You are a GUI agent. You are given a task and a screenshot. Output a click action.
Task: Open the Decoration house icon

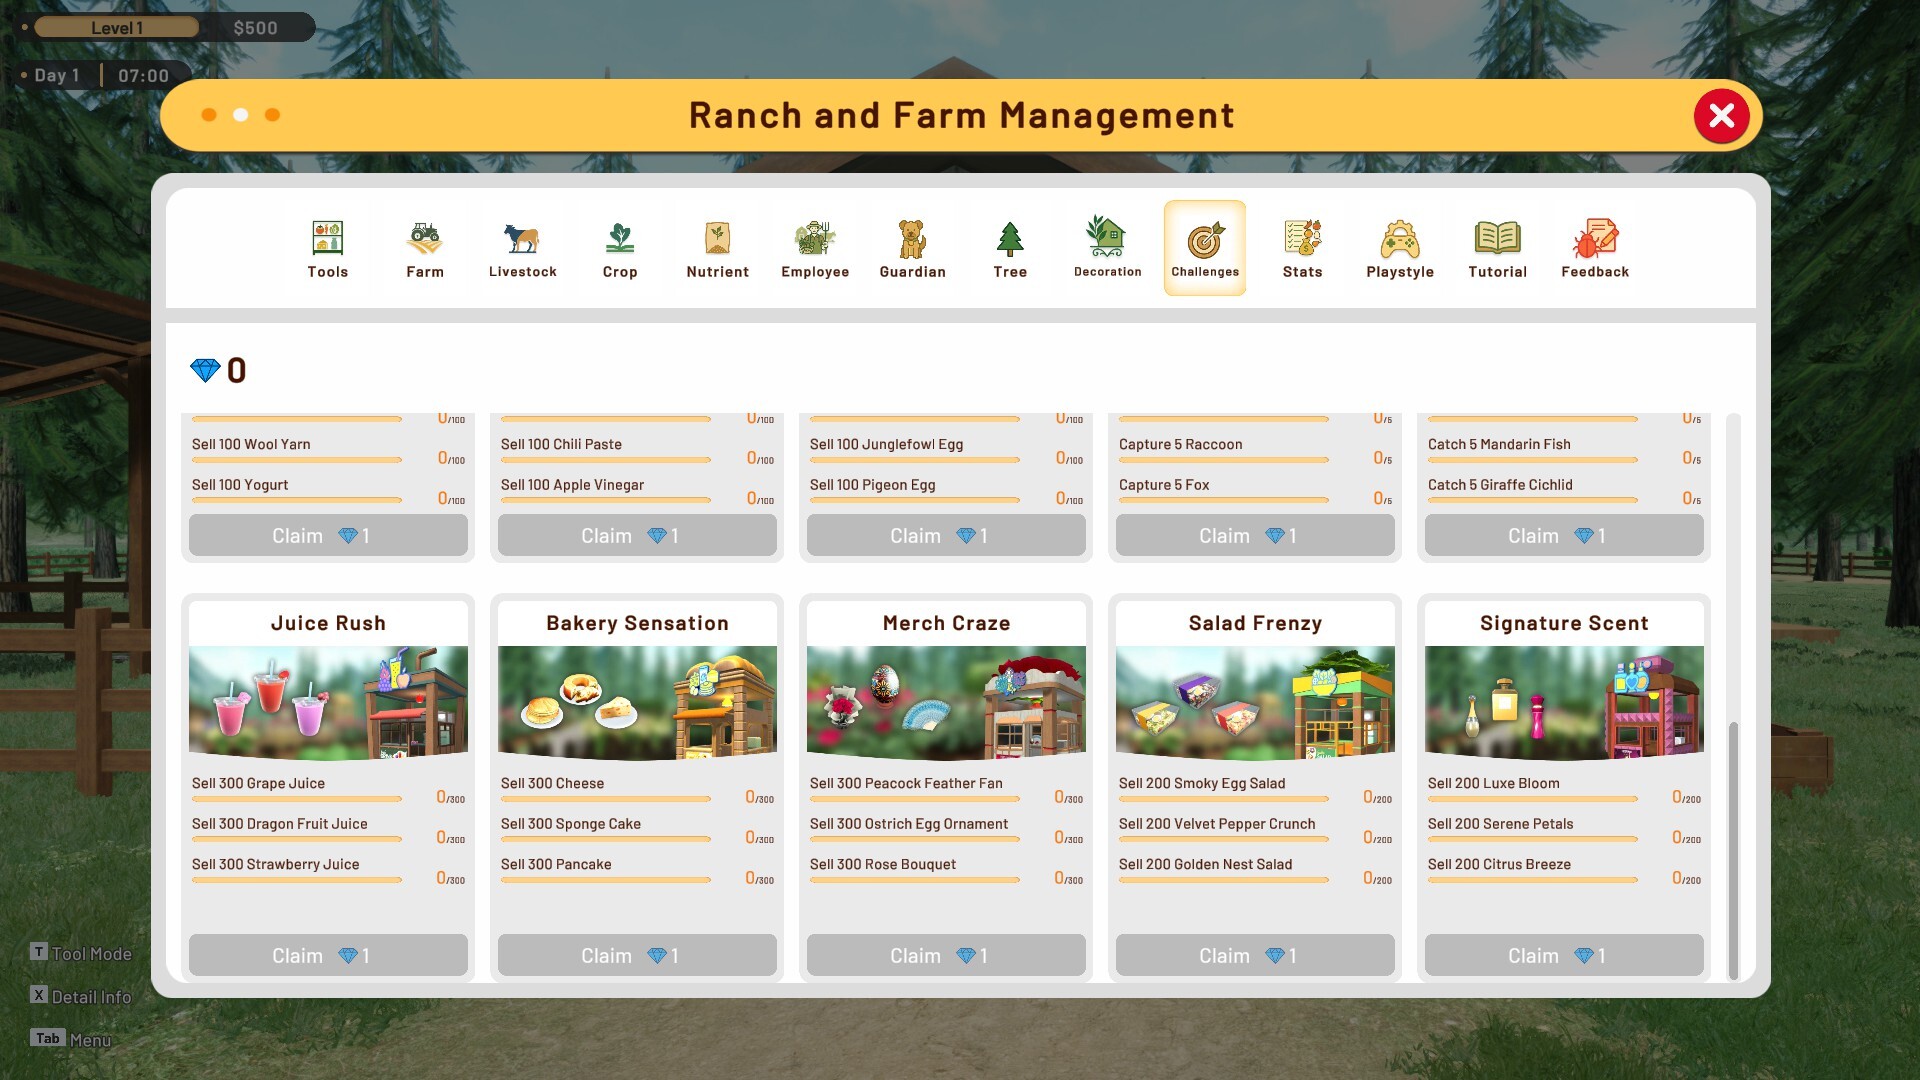tap(1107, 237)
